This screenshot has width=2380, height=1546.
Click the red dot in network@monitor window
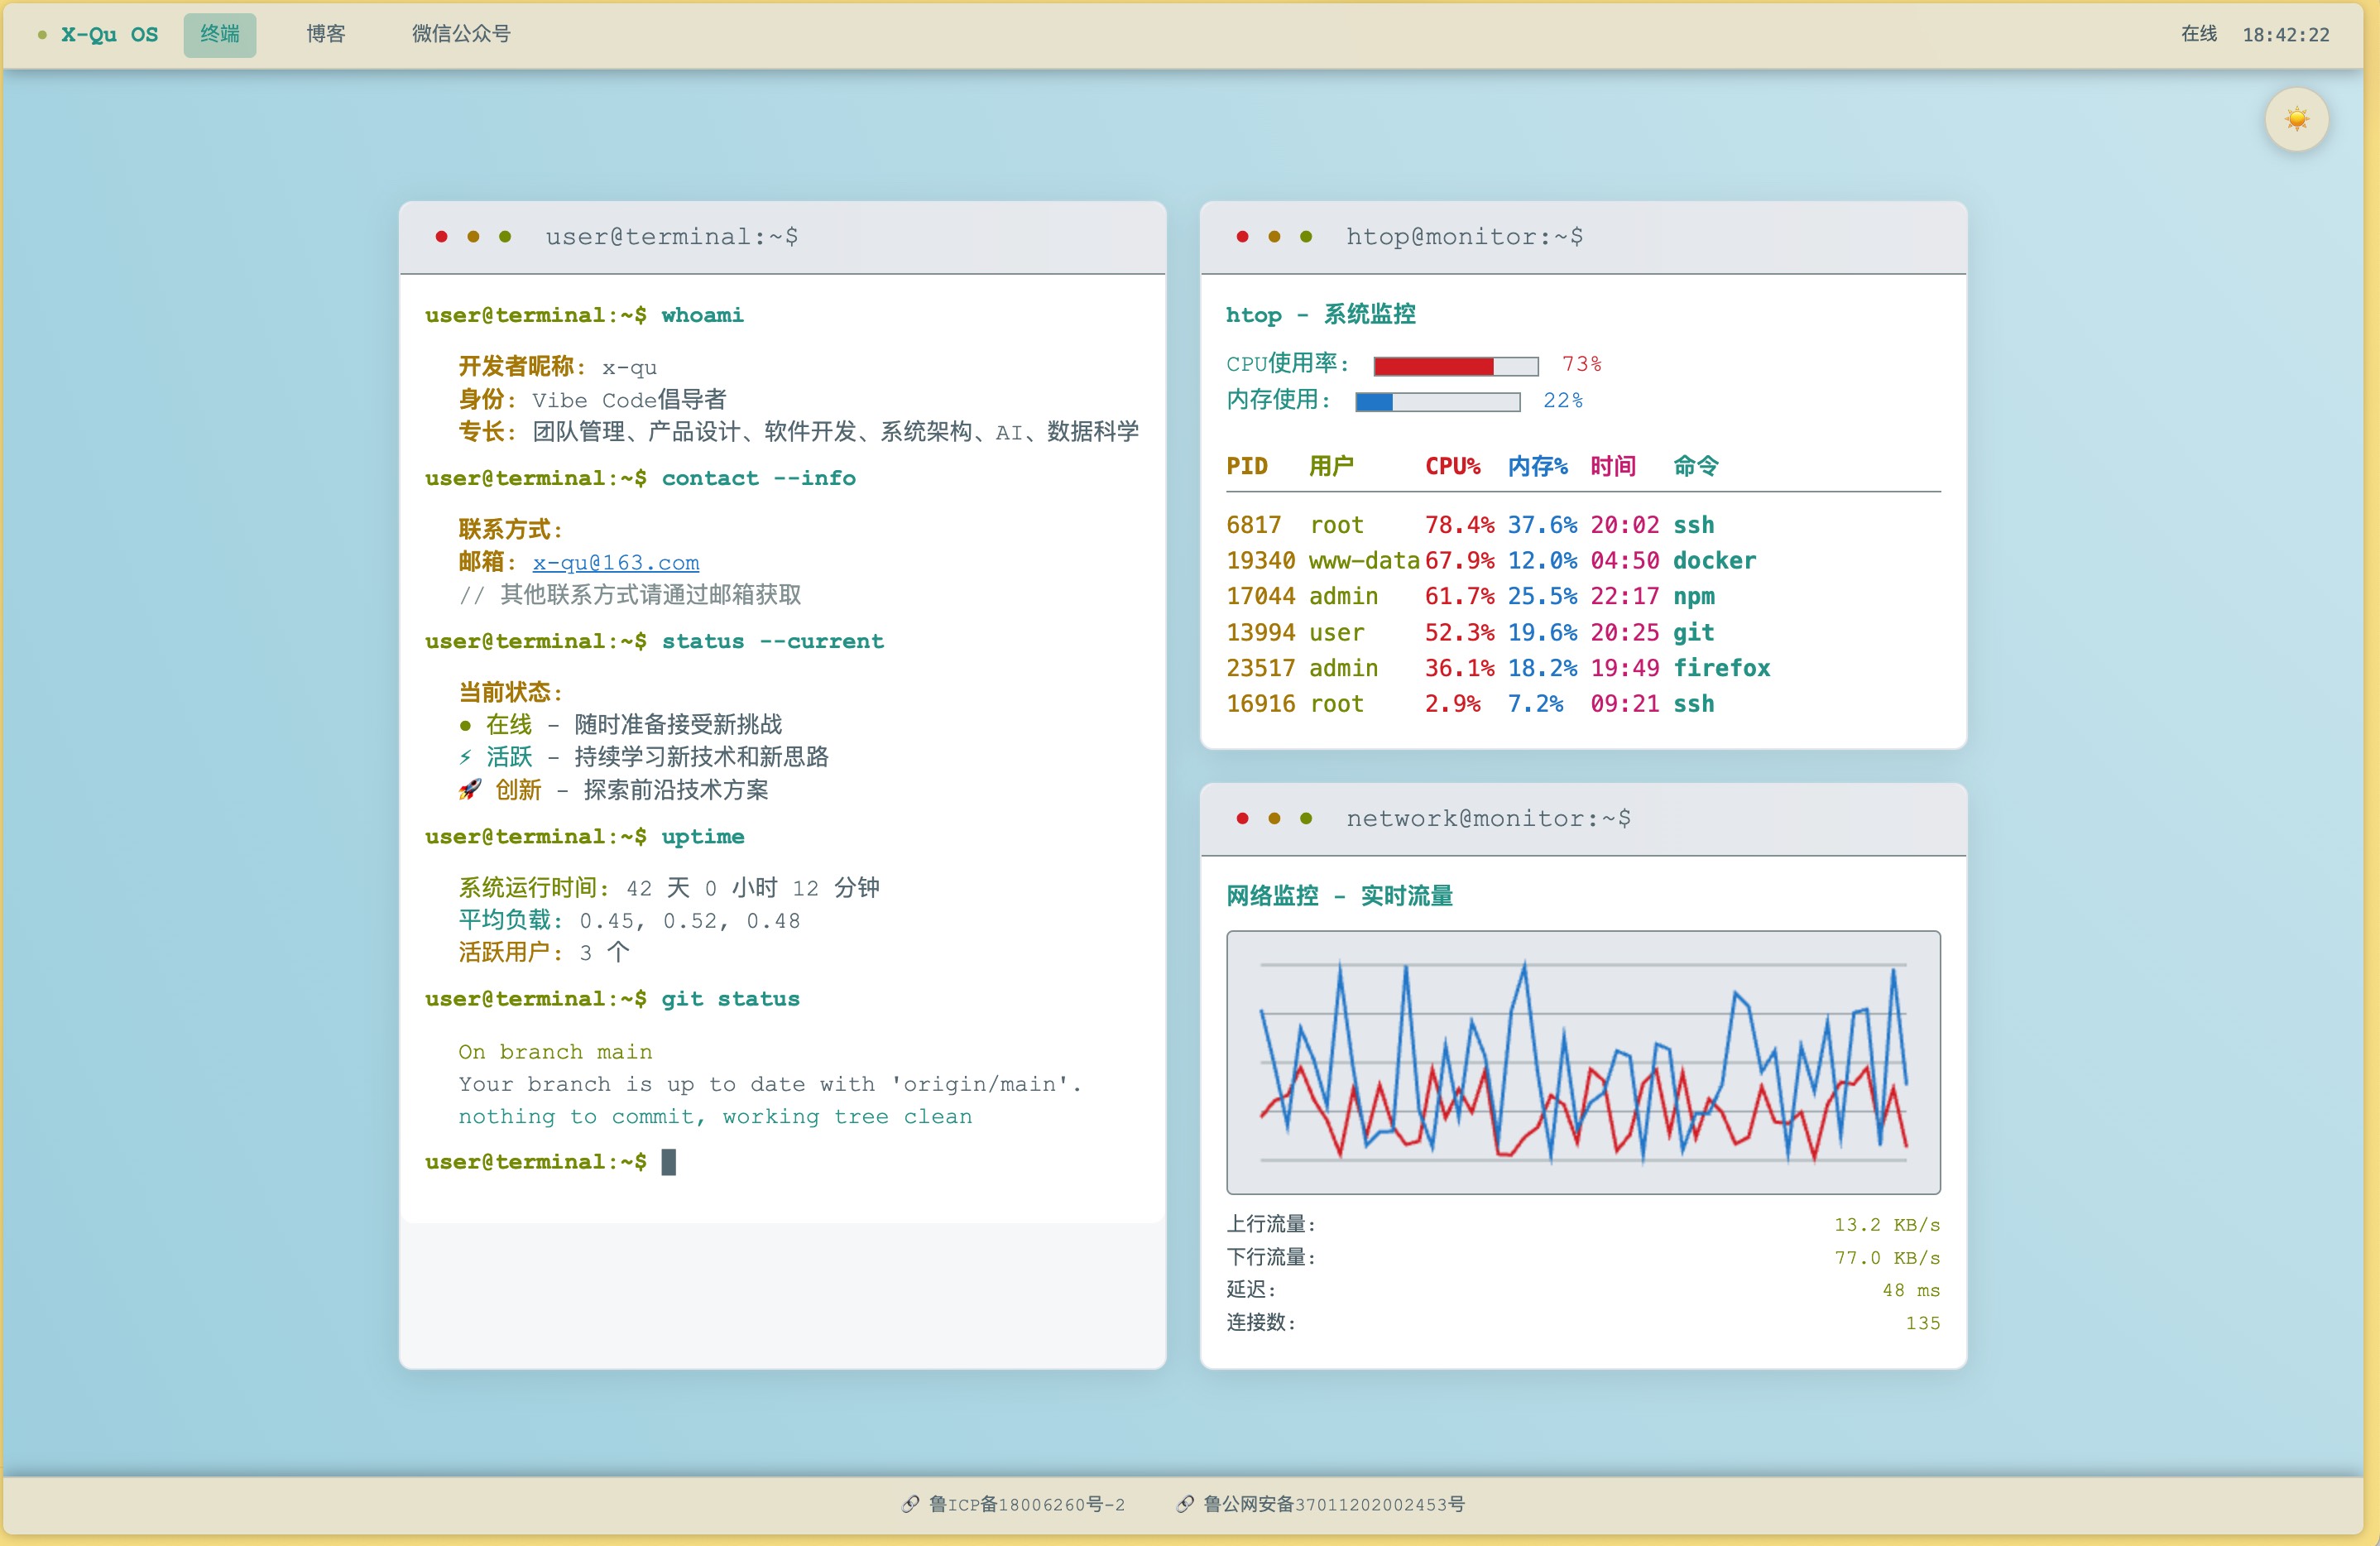pos(1242,818)
